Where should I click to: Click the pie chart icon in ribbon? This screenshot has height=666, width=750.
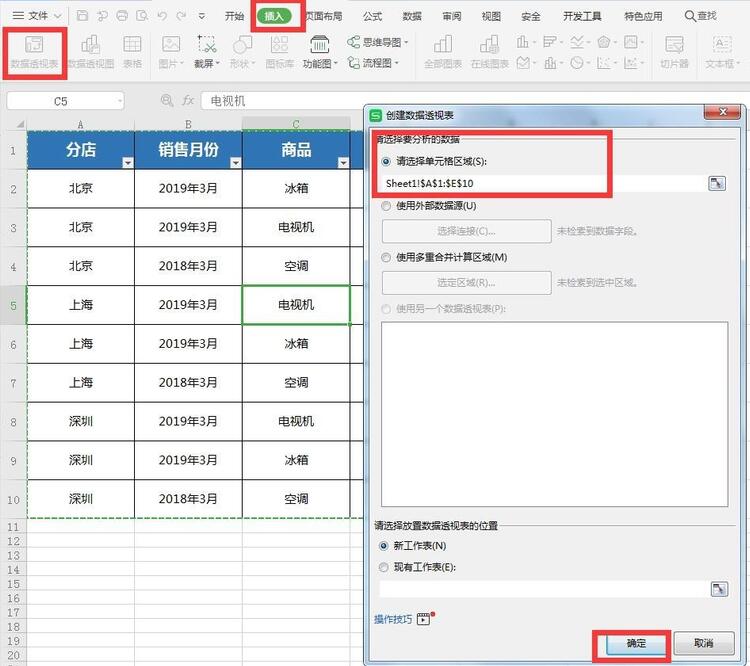point(577,63)
